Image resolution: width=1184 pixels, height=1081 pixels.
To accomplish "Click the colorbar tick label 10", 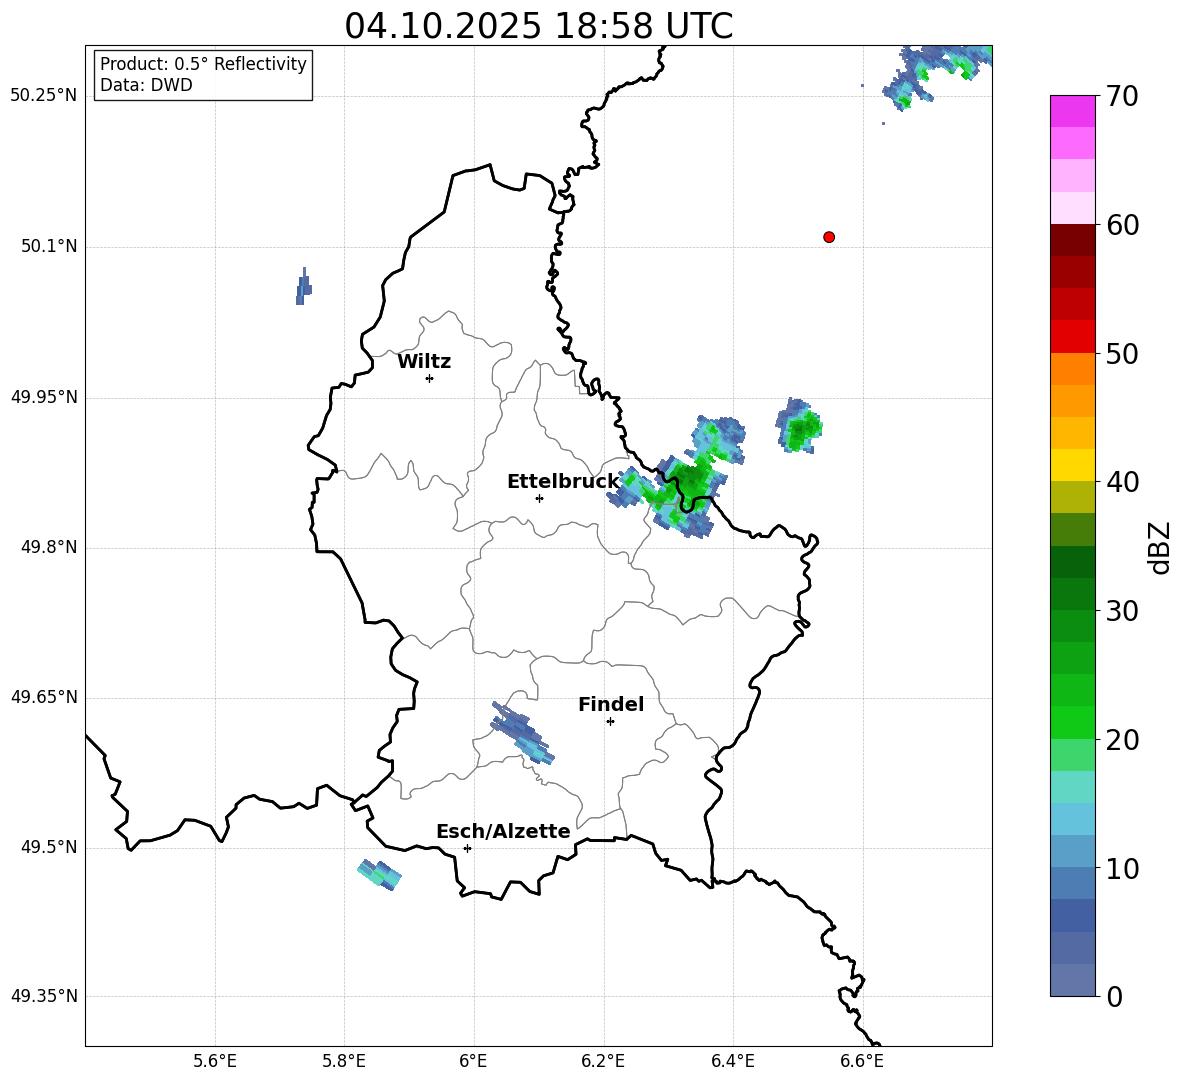I will click(1122, 868).
